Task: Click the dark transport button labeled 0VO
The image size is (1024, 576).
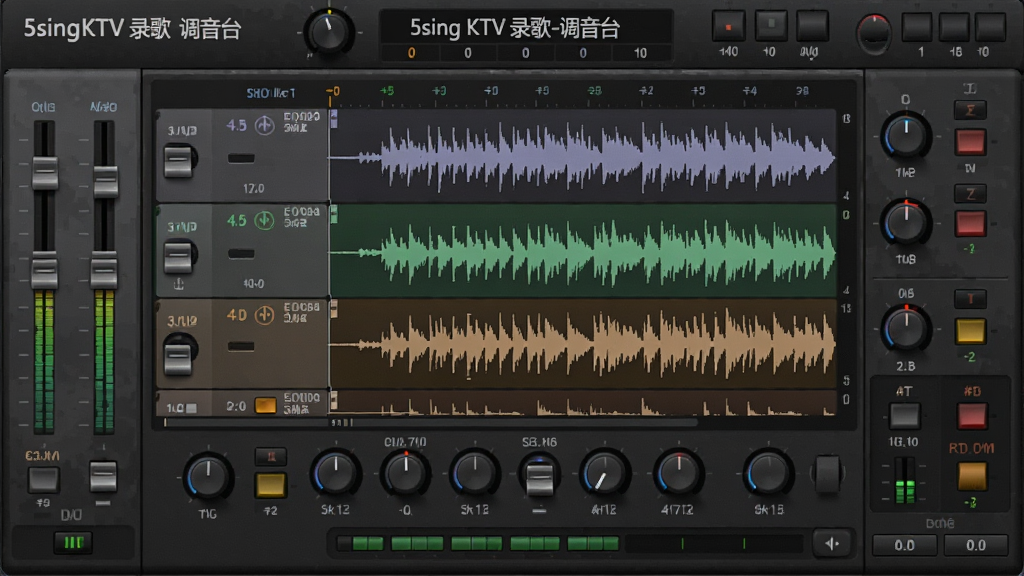Action: 812,25
